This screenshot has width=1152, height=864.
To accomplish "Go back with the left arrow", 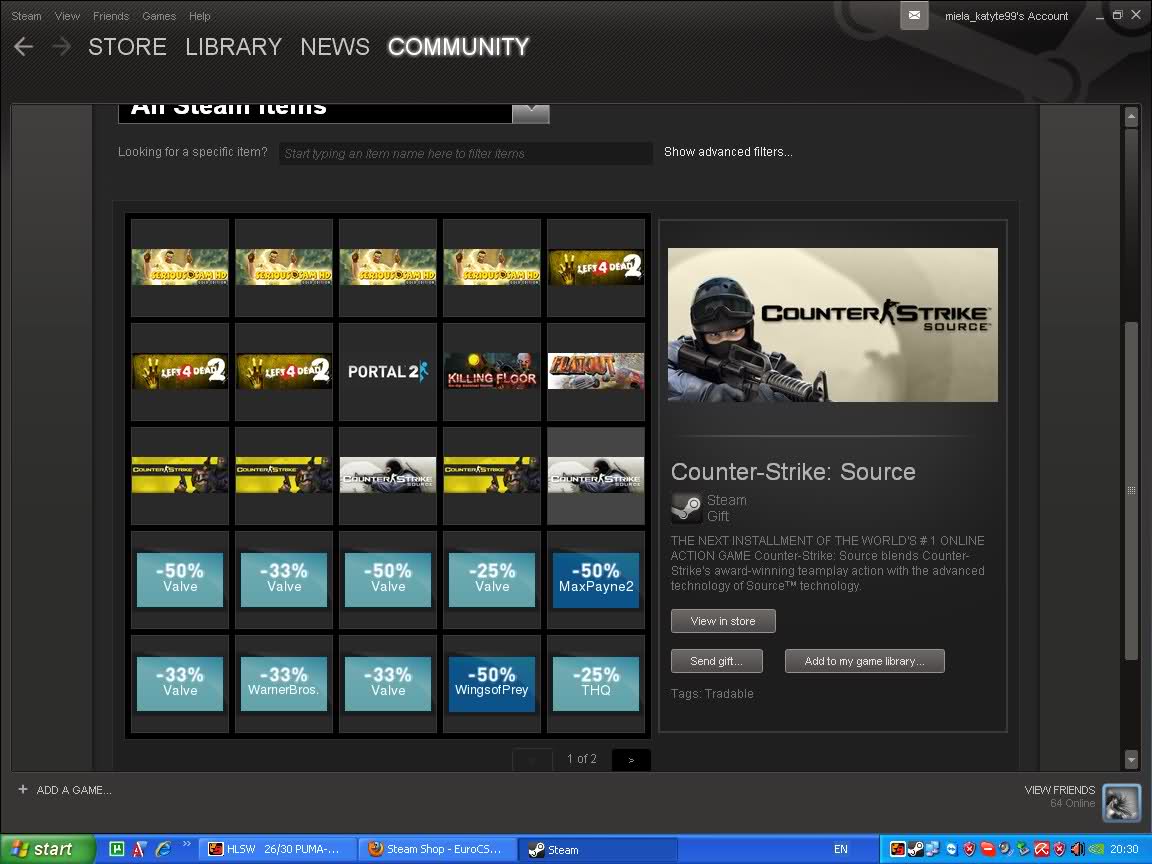I will point(24,47).
